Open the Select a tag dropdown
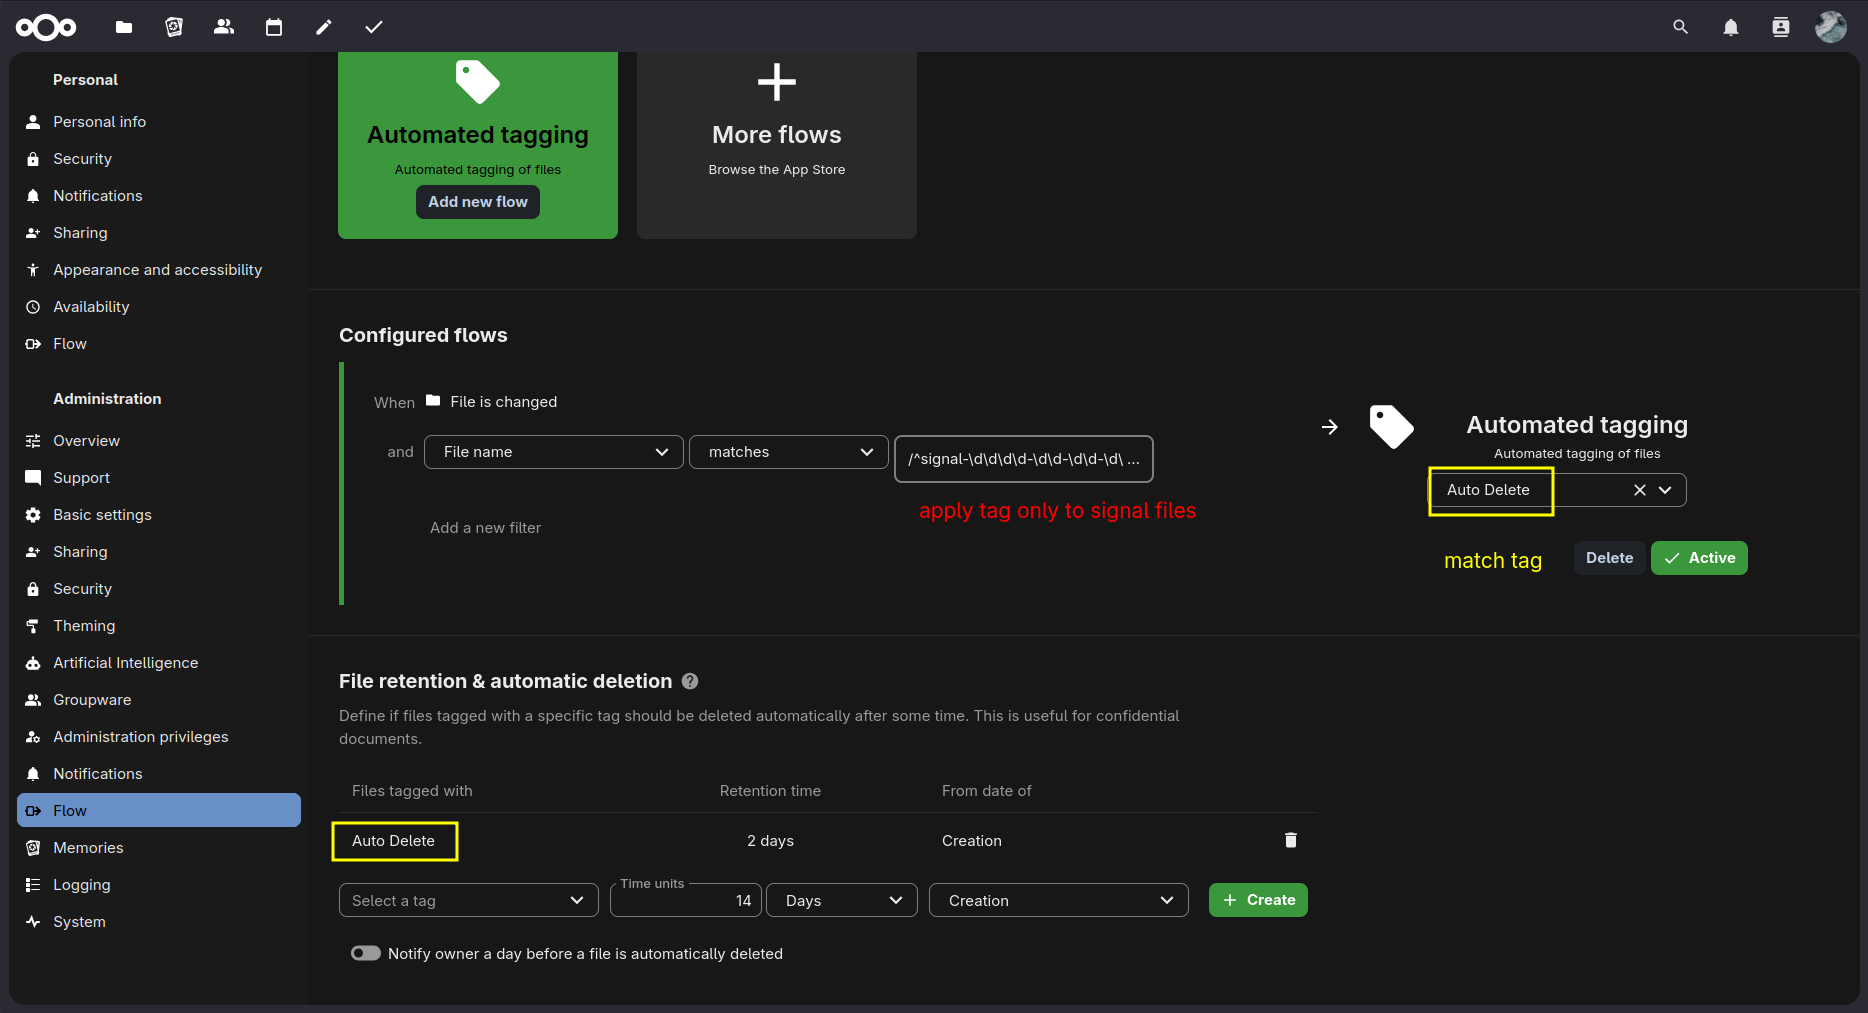Screen dimensions: 1868x1013 pos(468,900)
